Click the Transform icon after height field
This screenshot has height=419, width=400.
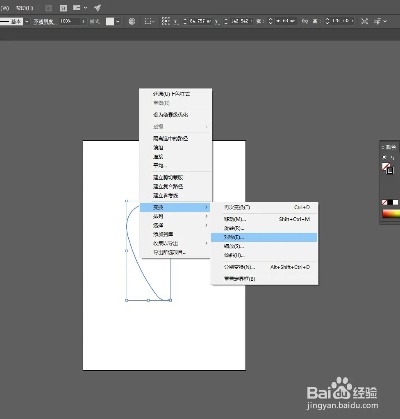click(365, 21)
